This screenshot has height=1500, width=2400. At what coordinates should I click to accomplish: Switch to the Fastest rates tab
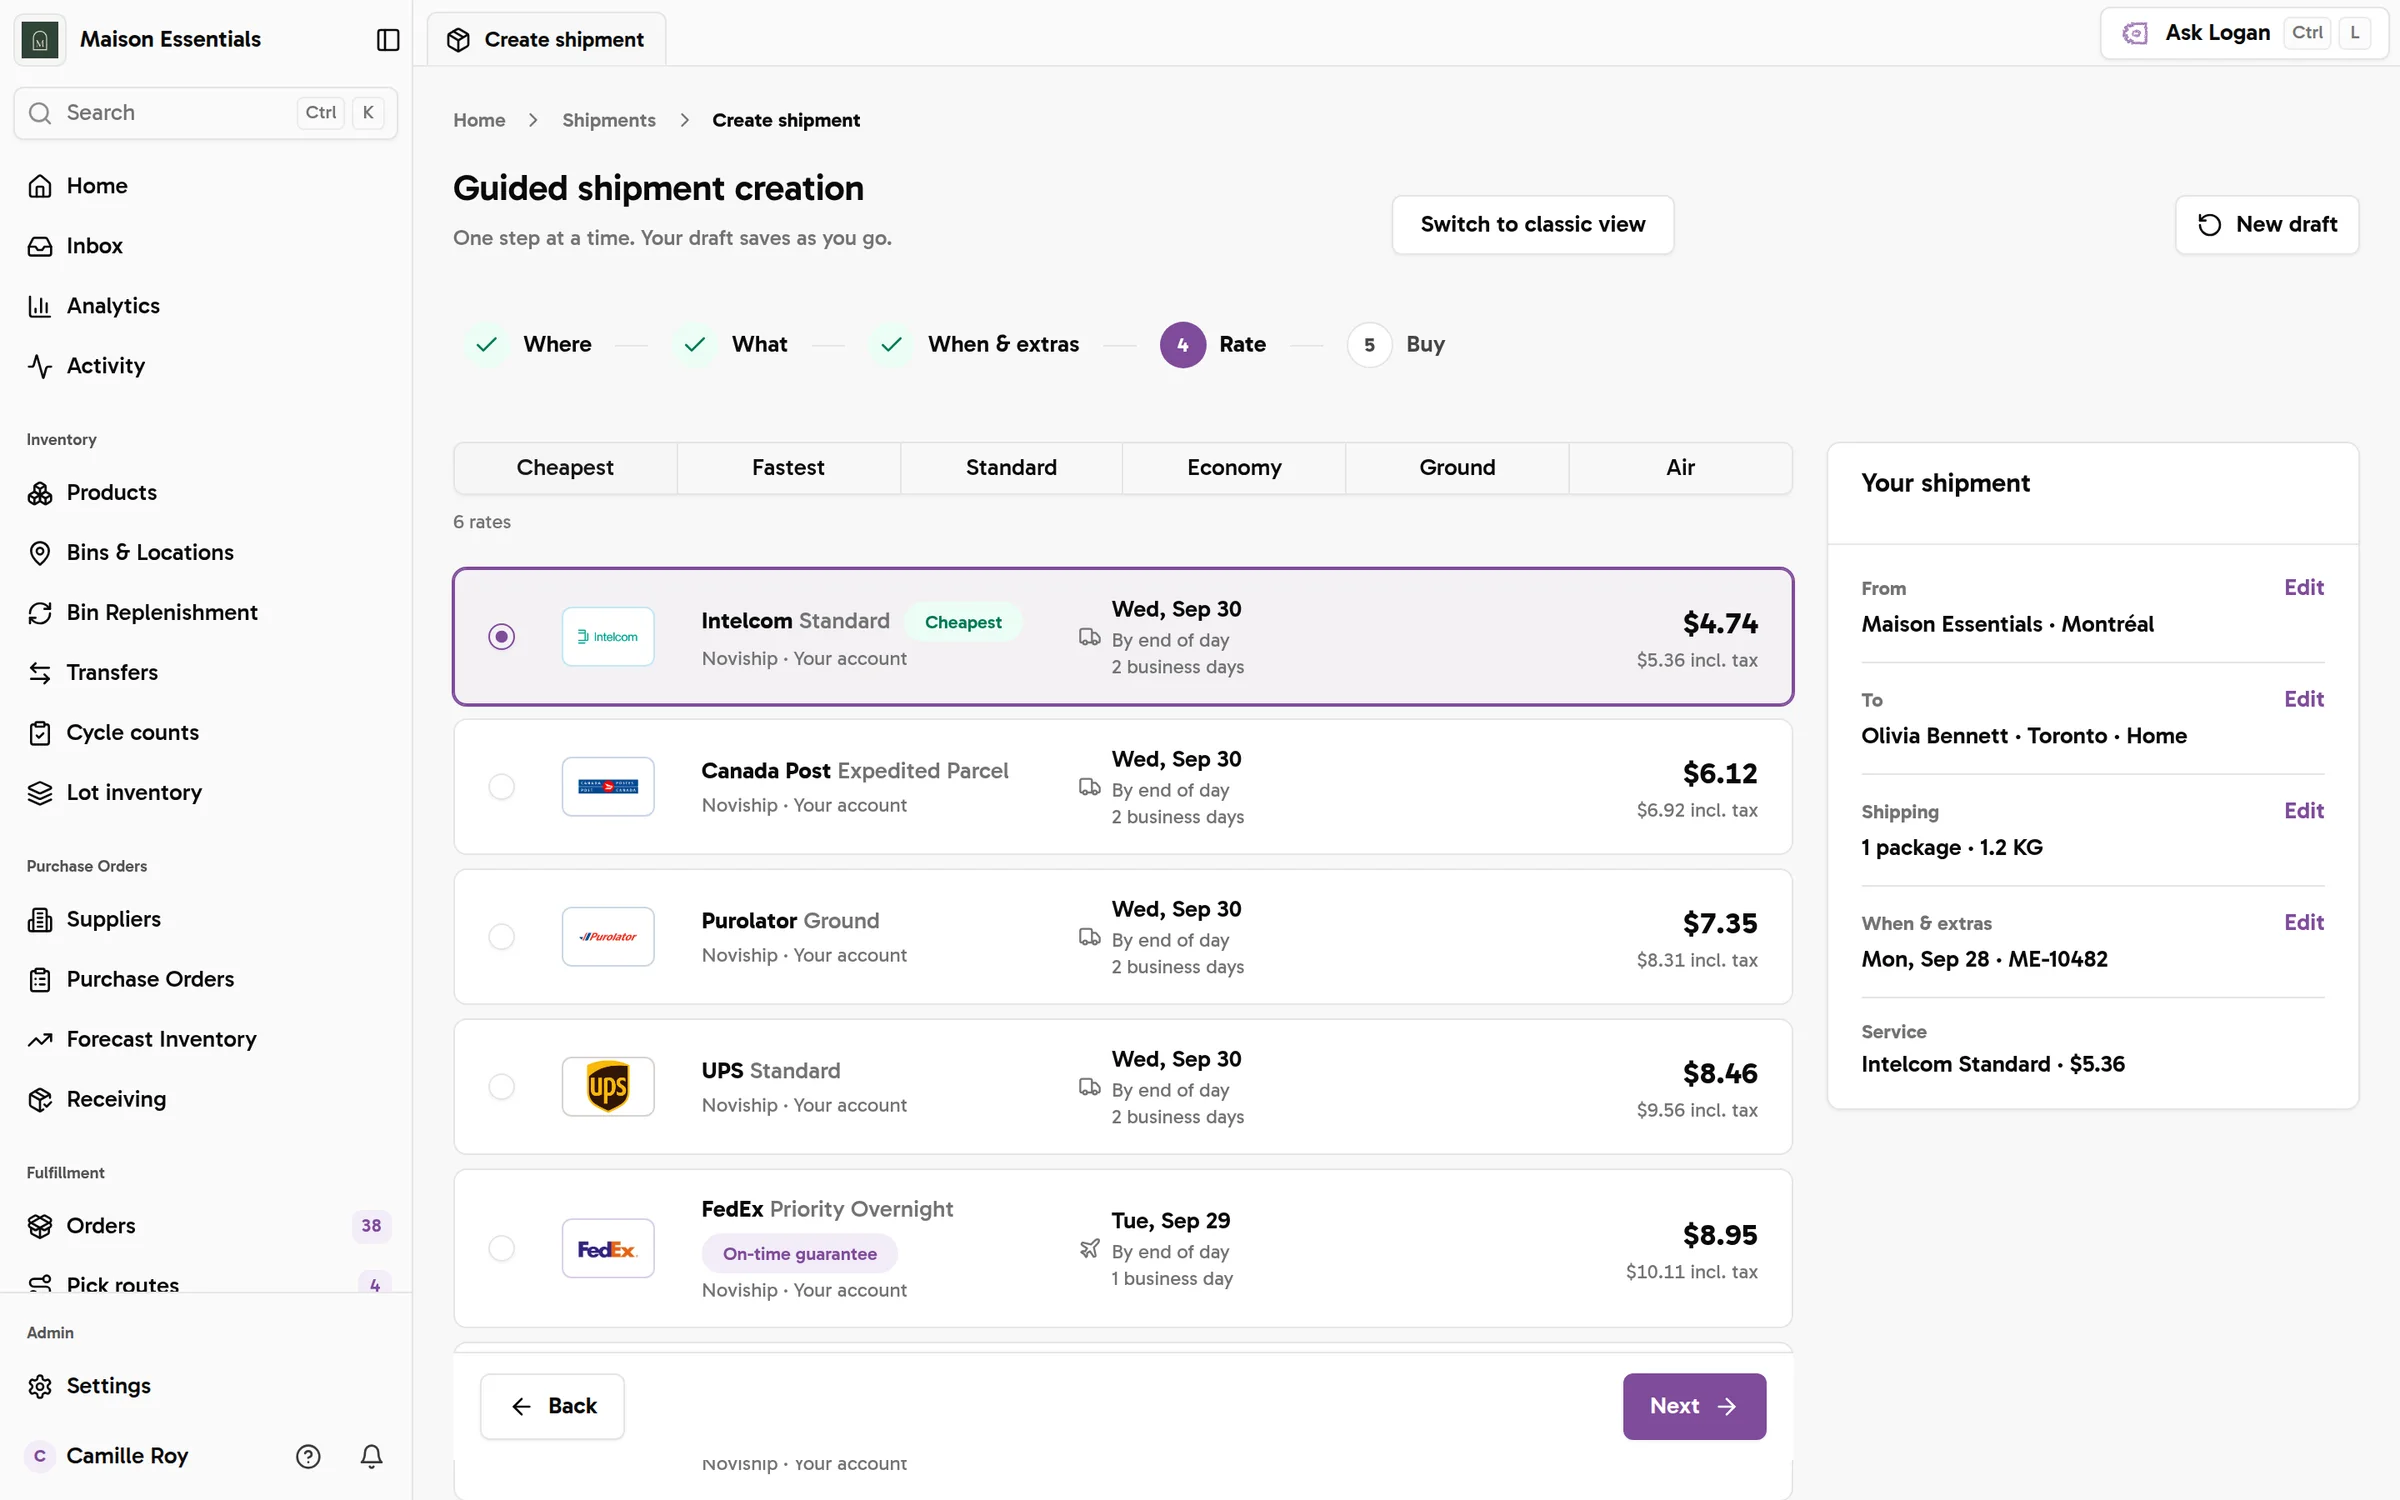(788, 468)
